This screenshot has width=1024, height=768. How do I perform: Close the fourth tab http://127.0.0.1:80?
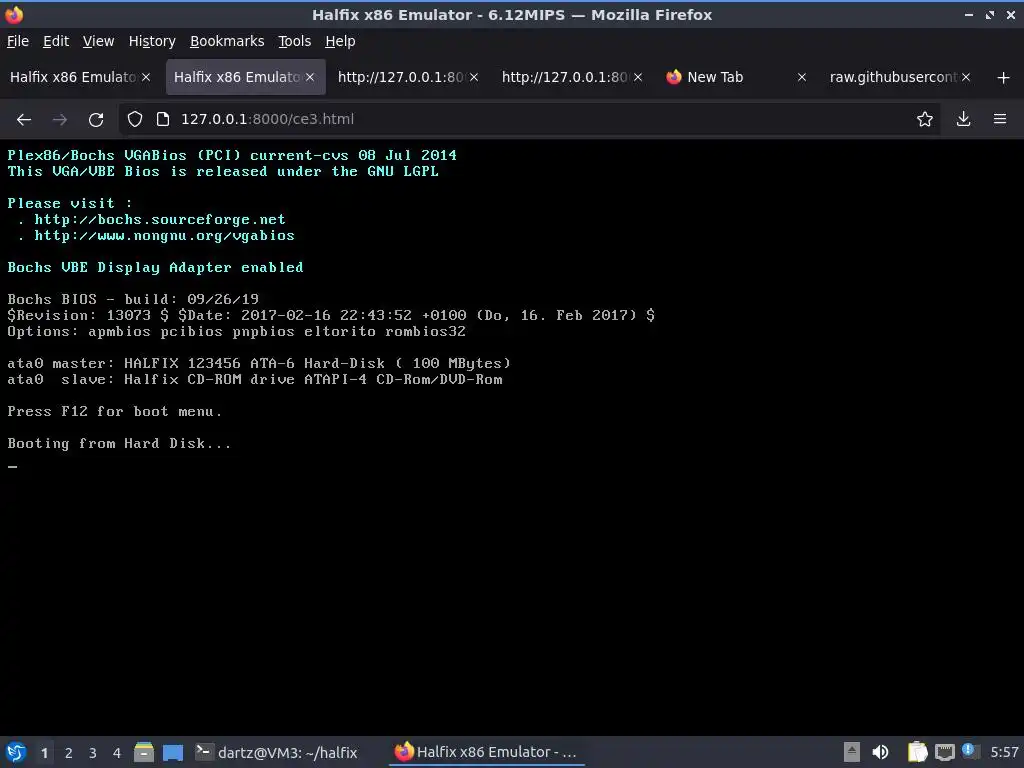(x=638, y=77)
